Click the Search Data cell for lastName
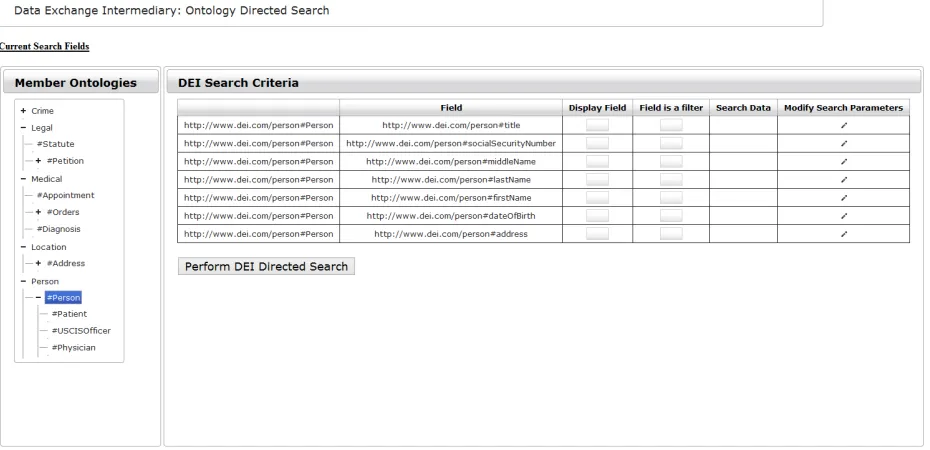930x450 pixels. 743,180
